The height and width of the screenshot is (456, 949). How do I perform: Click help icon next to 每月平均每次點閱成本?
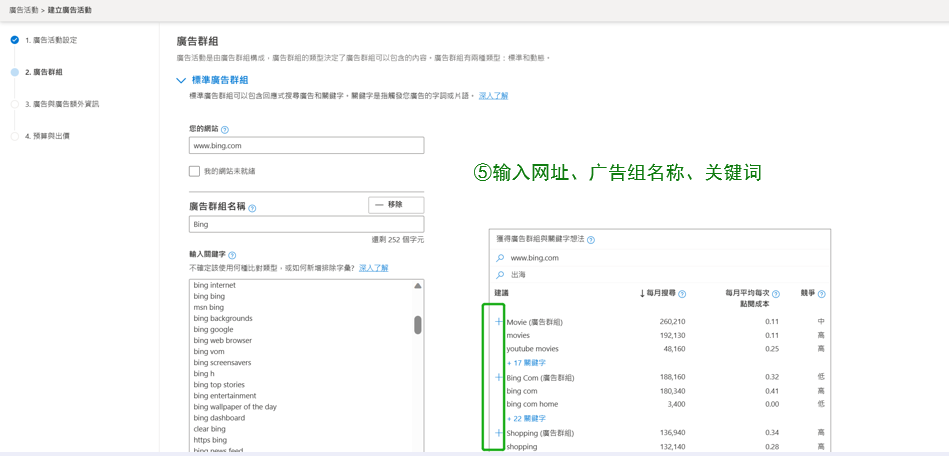click(x=776, y=294)
